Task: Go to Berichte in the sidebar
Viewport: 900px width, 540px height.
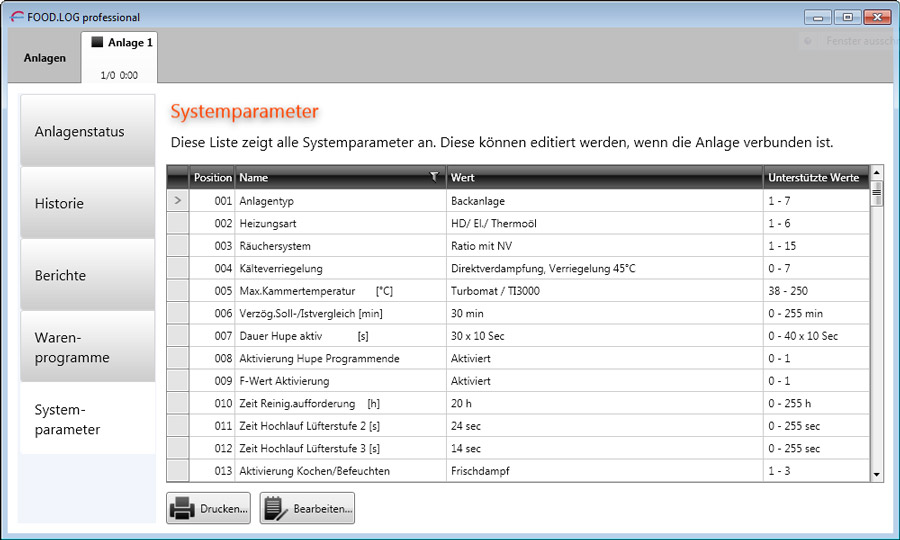Action: (x=87, y=275)
